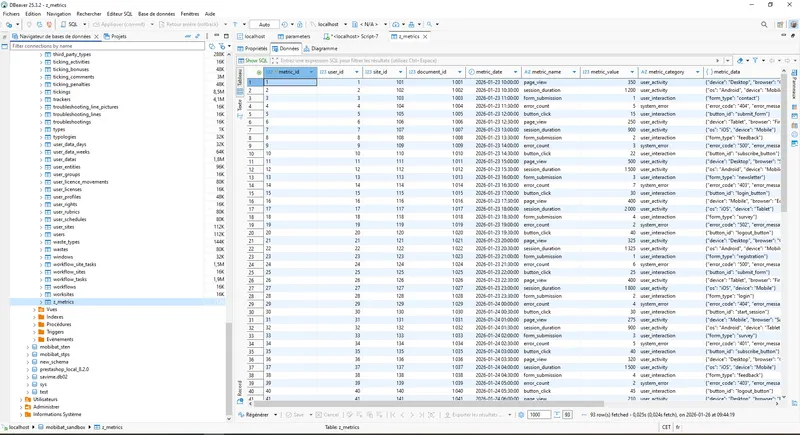Open the Fichiers menu
800x435 pixels.
(x=11, y=14)
